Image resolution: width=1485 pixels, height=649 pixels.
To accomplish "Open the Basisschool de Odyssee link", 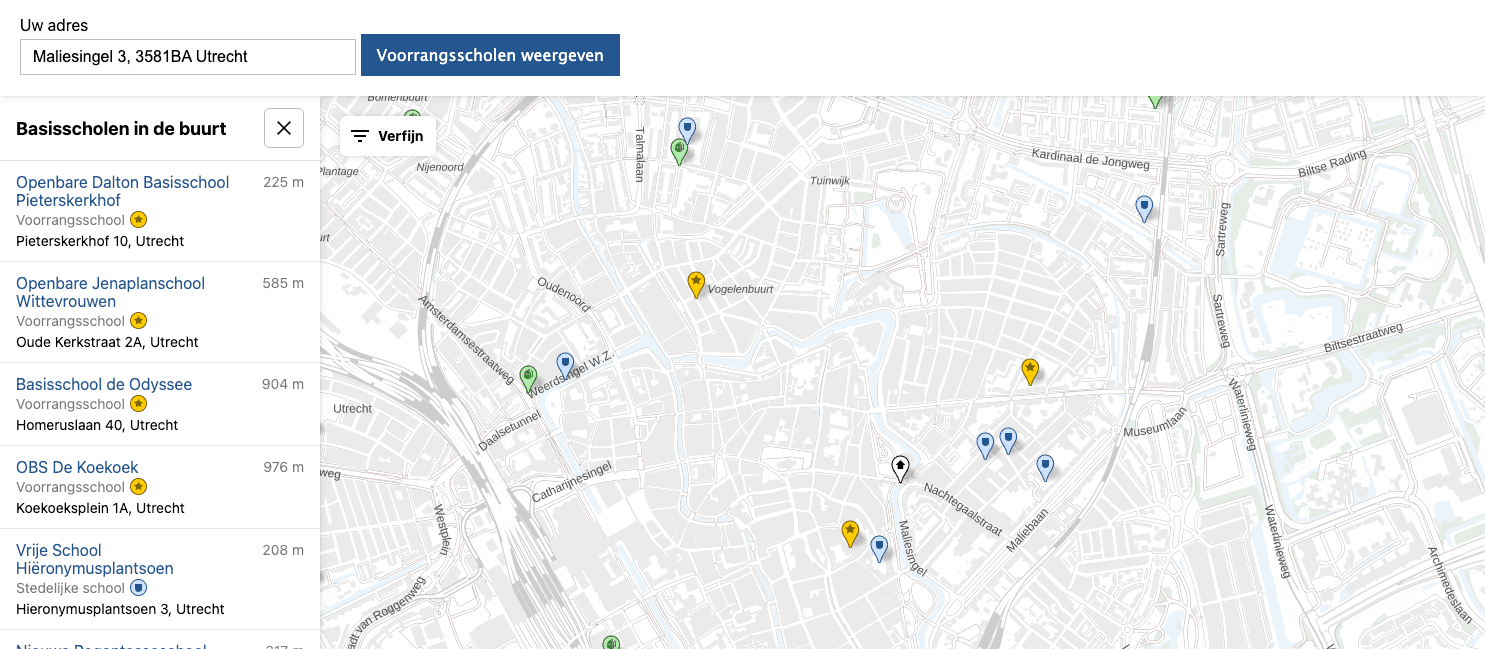I will [104, 384].
